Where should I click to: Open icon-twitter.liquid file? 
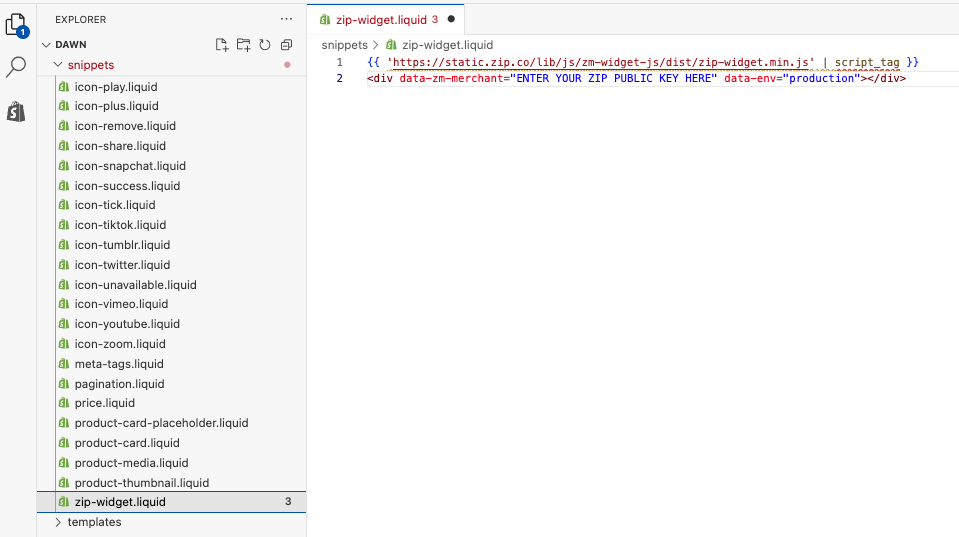(x=171, y=265)
